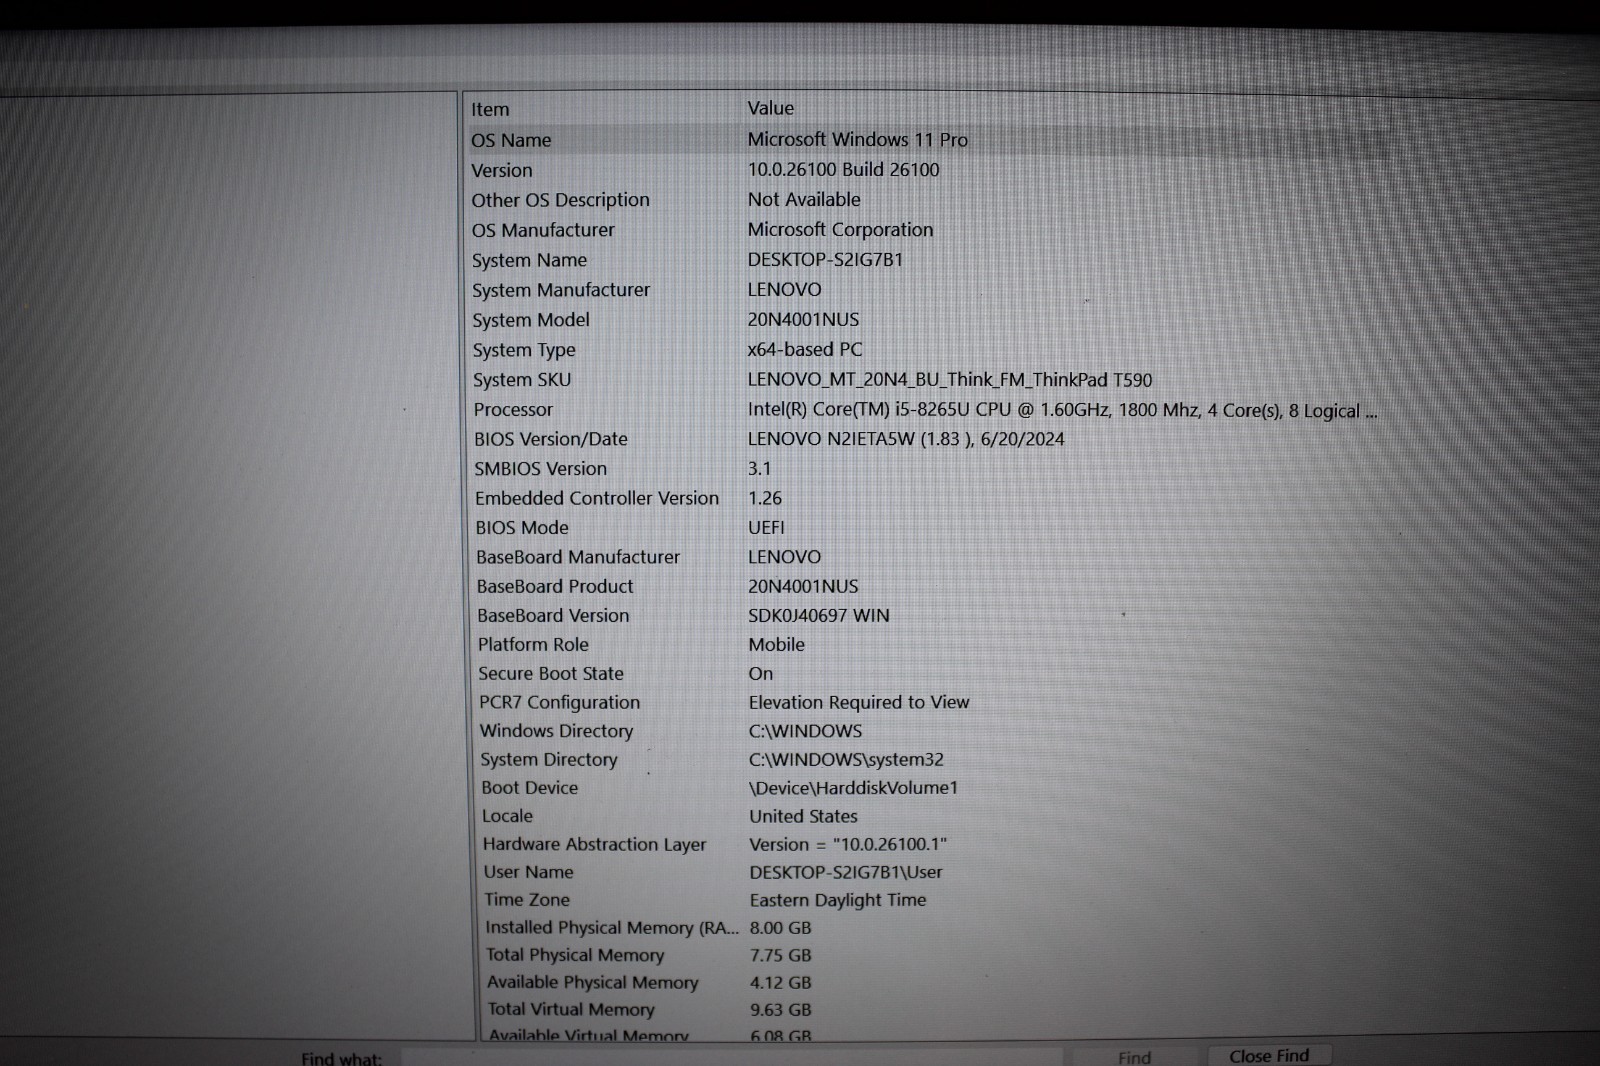Viewport: 1600px width, 1066px height.
Task: Select the System SKU row label
Action: 522,380
